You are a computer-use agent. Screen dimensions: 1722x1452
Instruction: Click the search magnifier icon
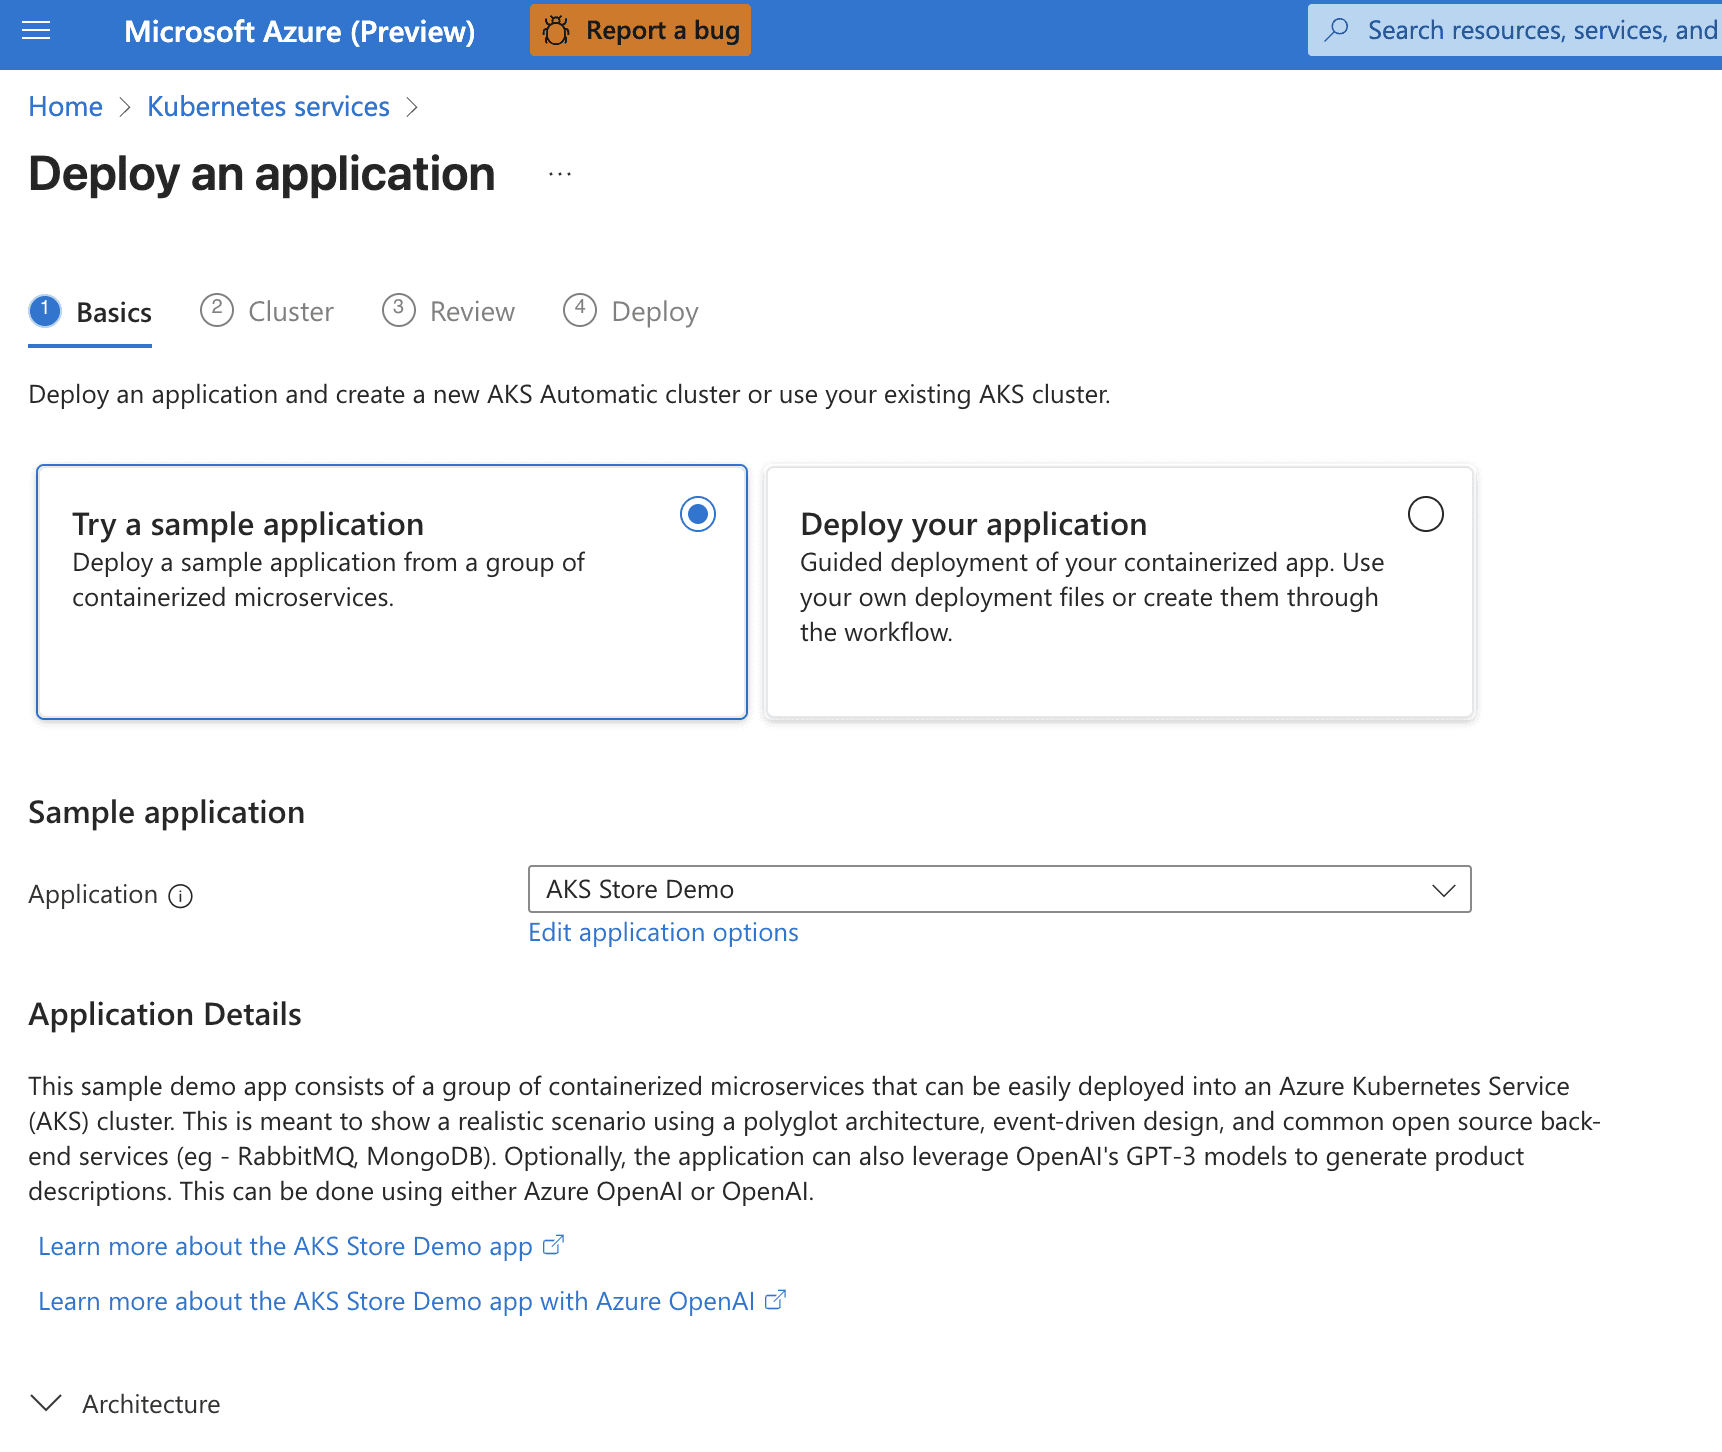click(1336, 30)
